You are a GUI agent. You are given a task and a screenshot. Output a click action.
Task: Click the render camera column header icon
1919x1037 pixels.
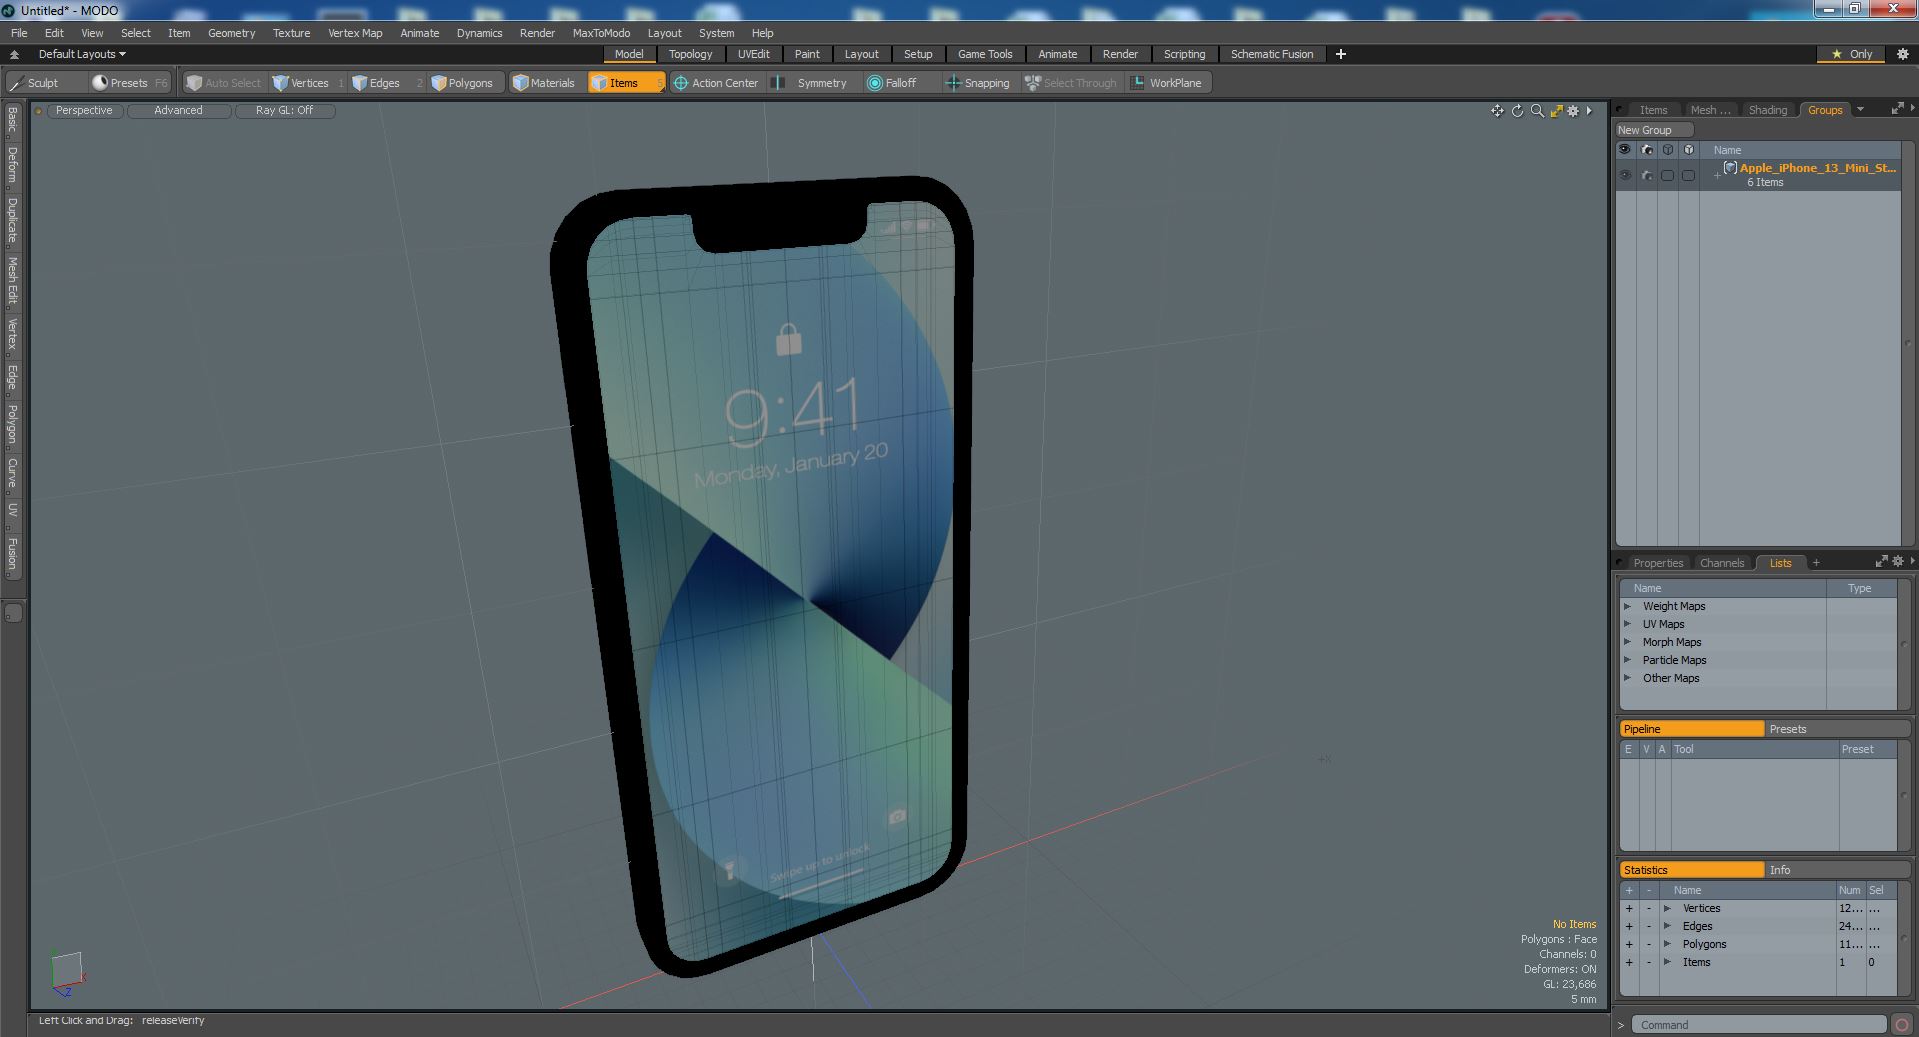[x=1647, y=150]
